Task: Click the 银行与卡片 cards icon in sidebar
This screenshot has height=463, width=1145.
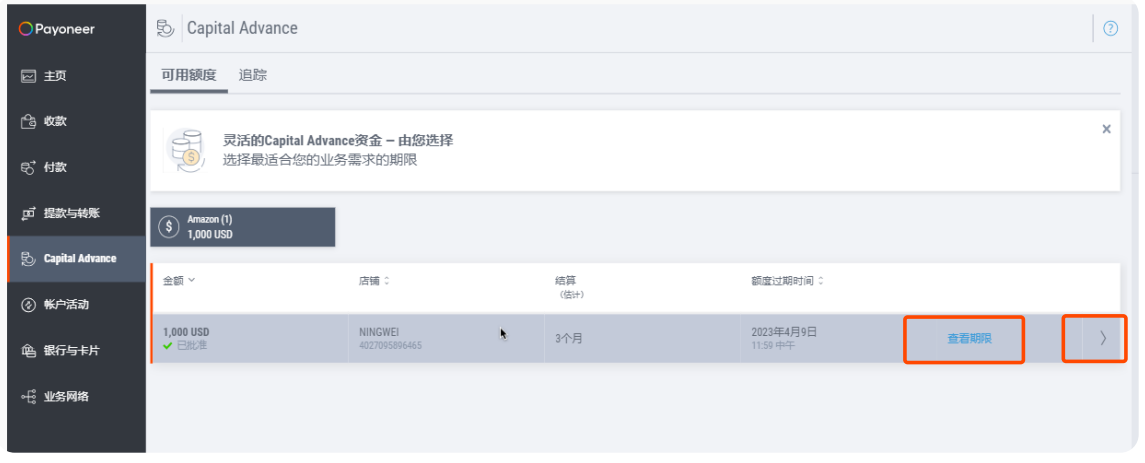Action: pyautogui.click(x=28, y=351)
